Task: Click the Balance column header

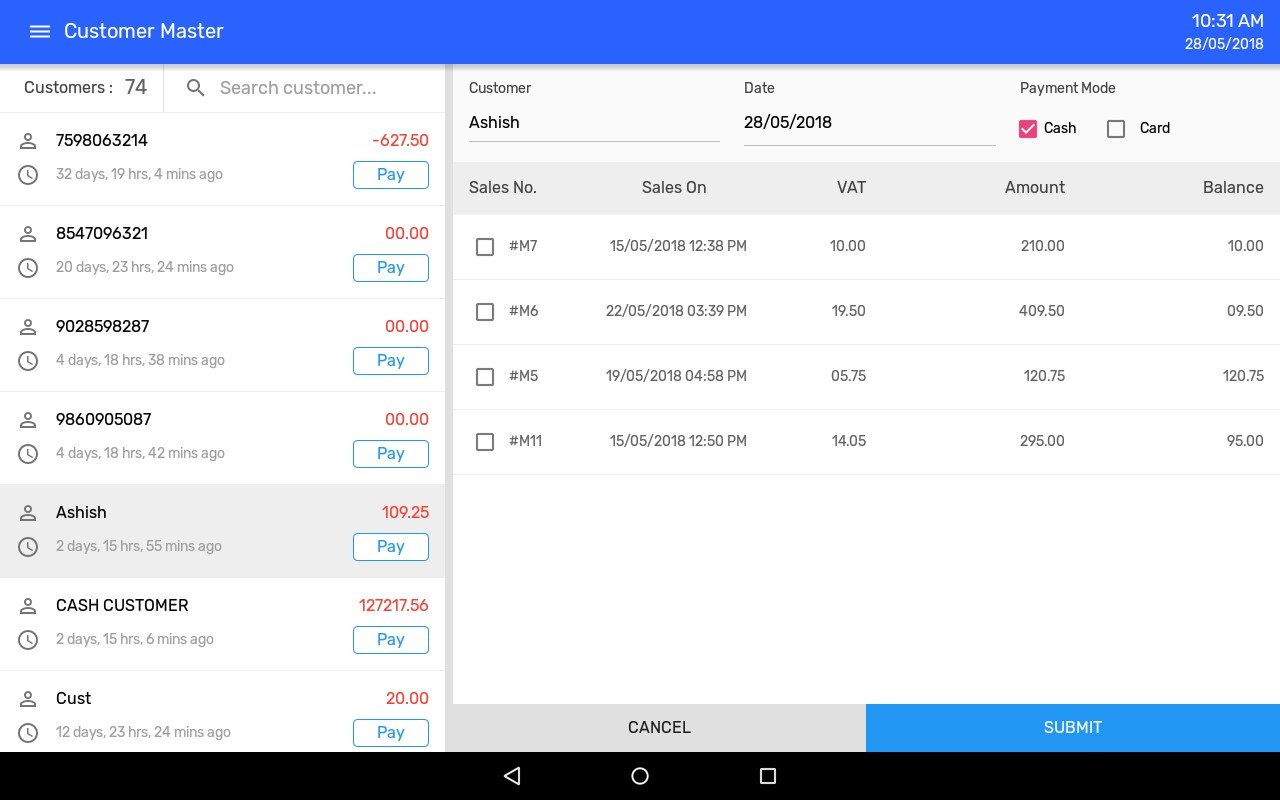Action: coord(1233,188)
